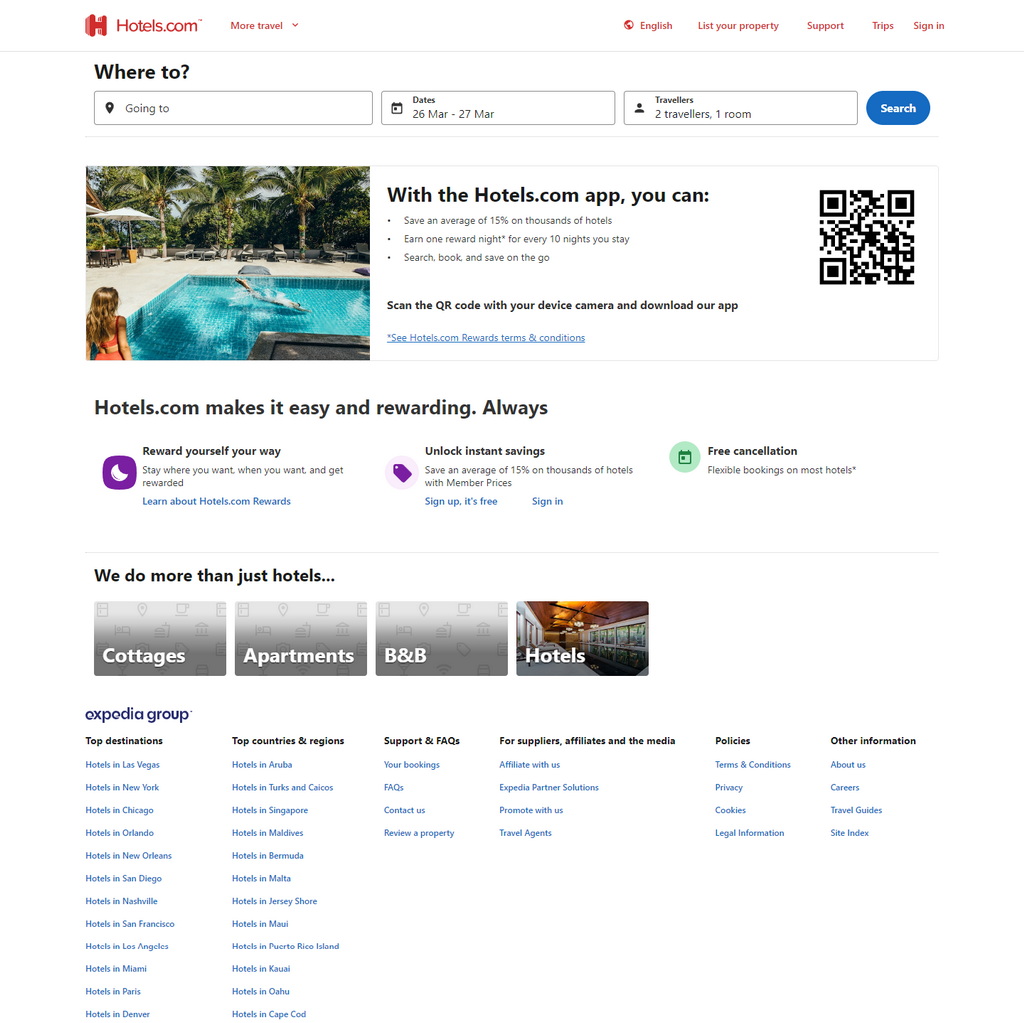Select the B&B category tile
The height and width of the screenshot is (1023, 1024).
tap(441, 638)
